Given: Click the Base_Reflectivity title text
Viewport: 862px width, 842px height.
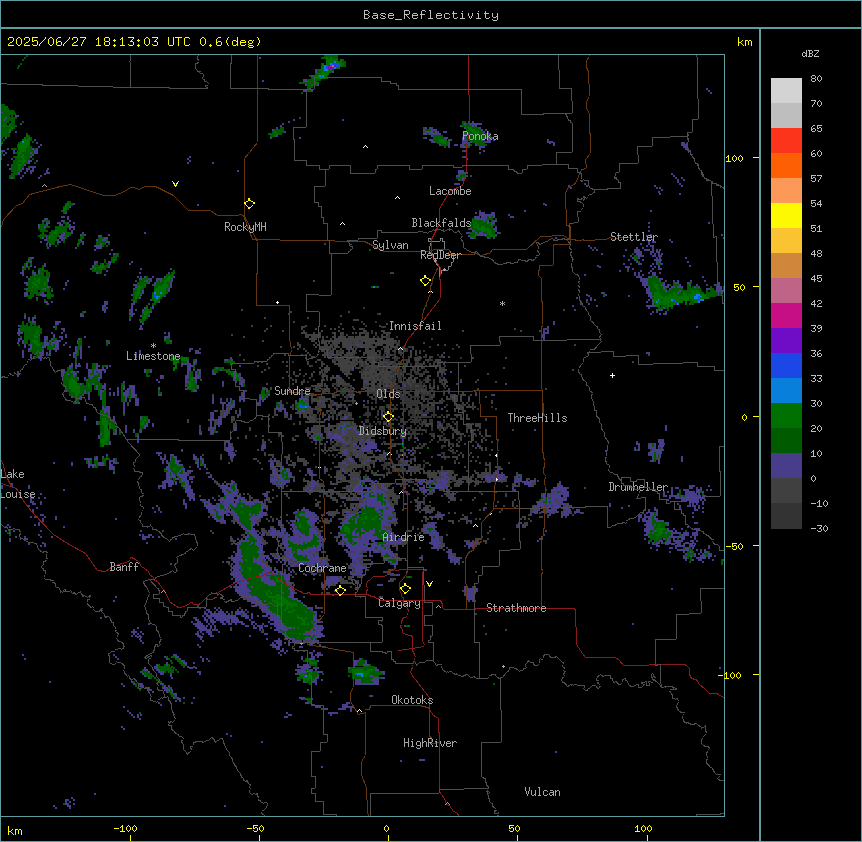Looking at the screenshot, I should click(431, 15).
